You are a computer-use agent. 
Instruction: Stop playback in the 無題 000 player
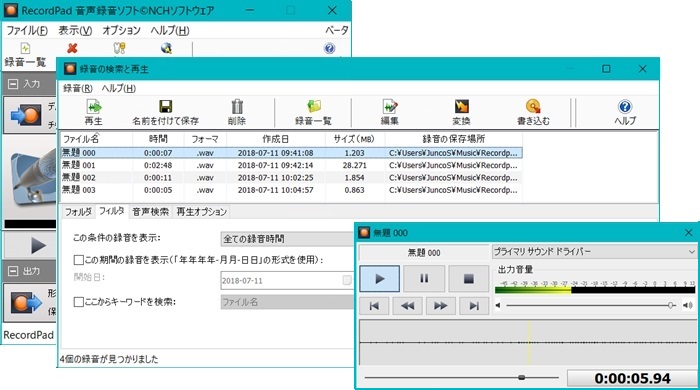(x=468, y=279)
